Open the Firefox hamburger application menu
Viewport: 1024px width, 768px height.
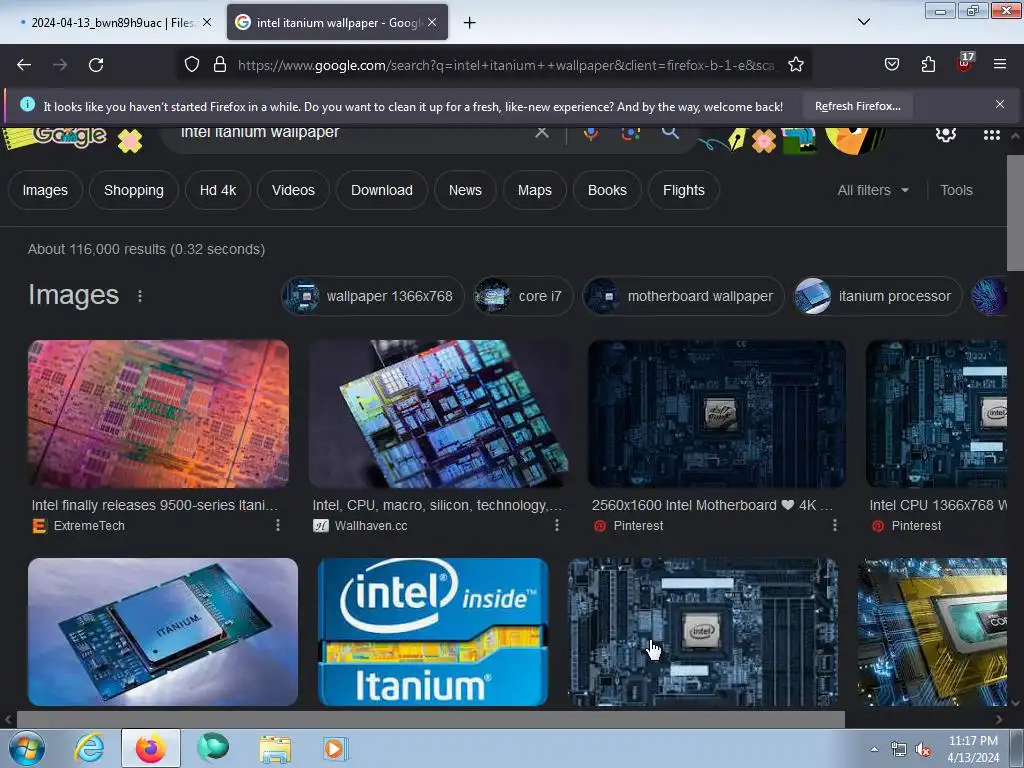coord(1000,65)
